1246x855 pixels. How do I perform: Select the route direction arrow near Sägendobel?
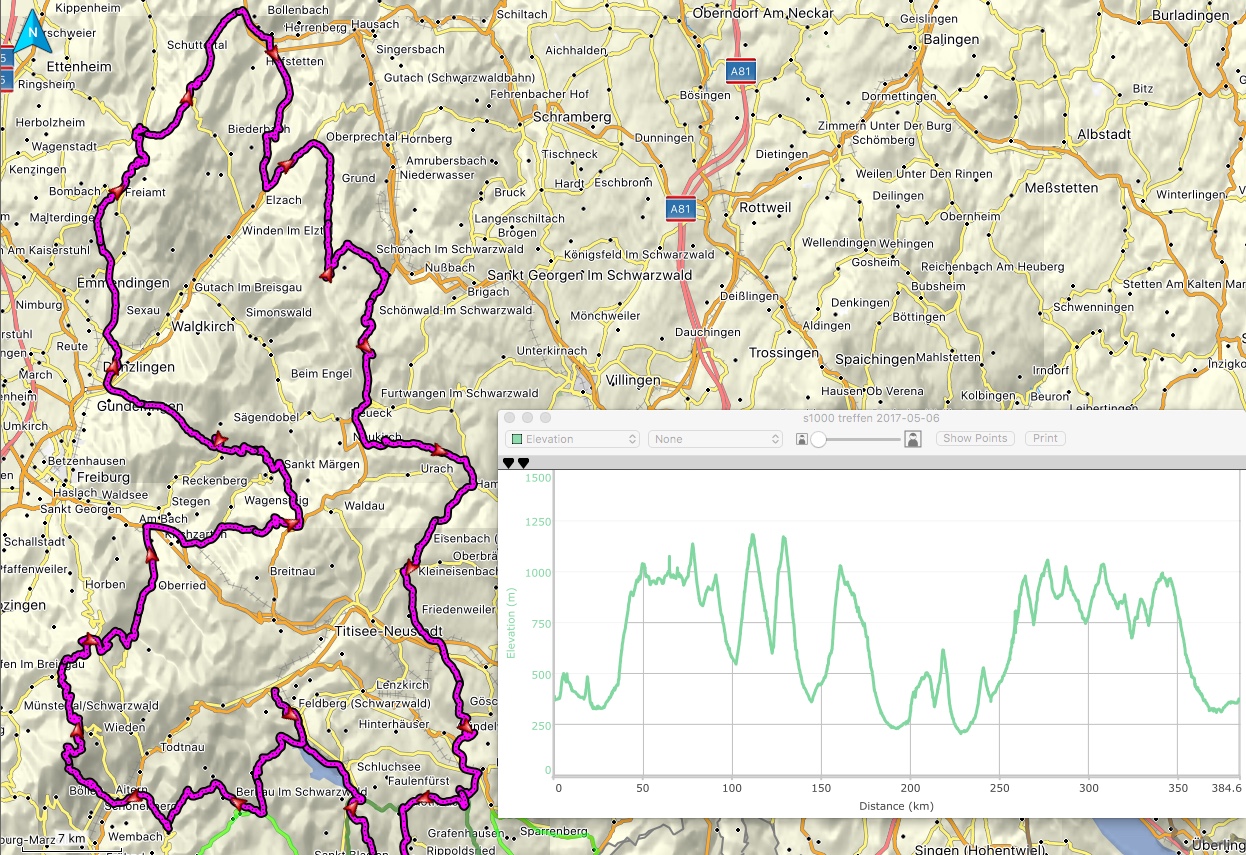click(x=218, y=440)
